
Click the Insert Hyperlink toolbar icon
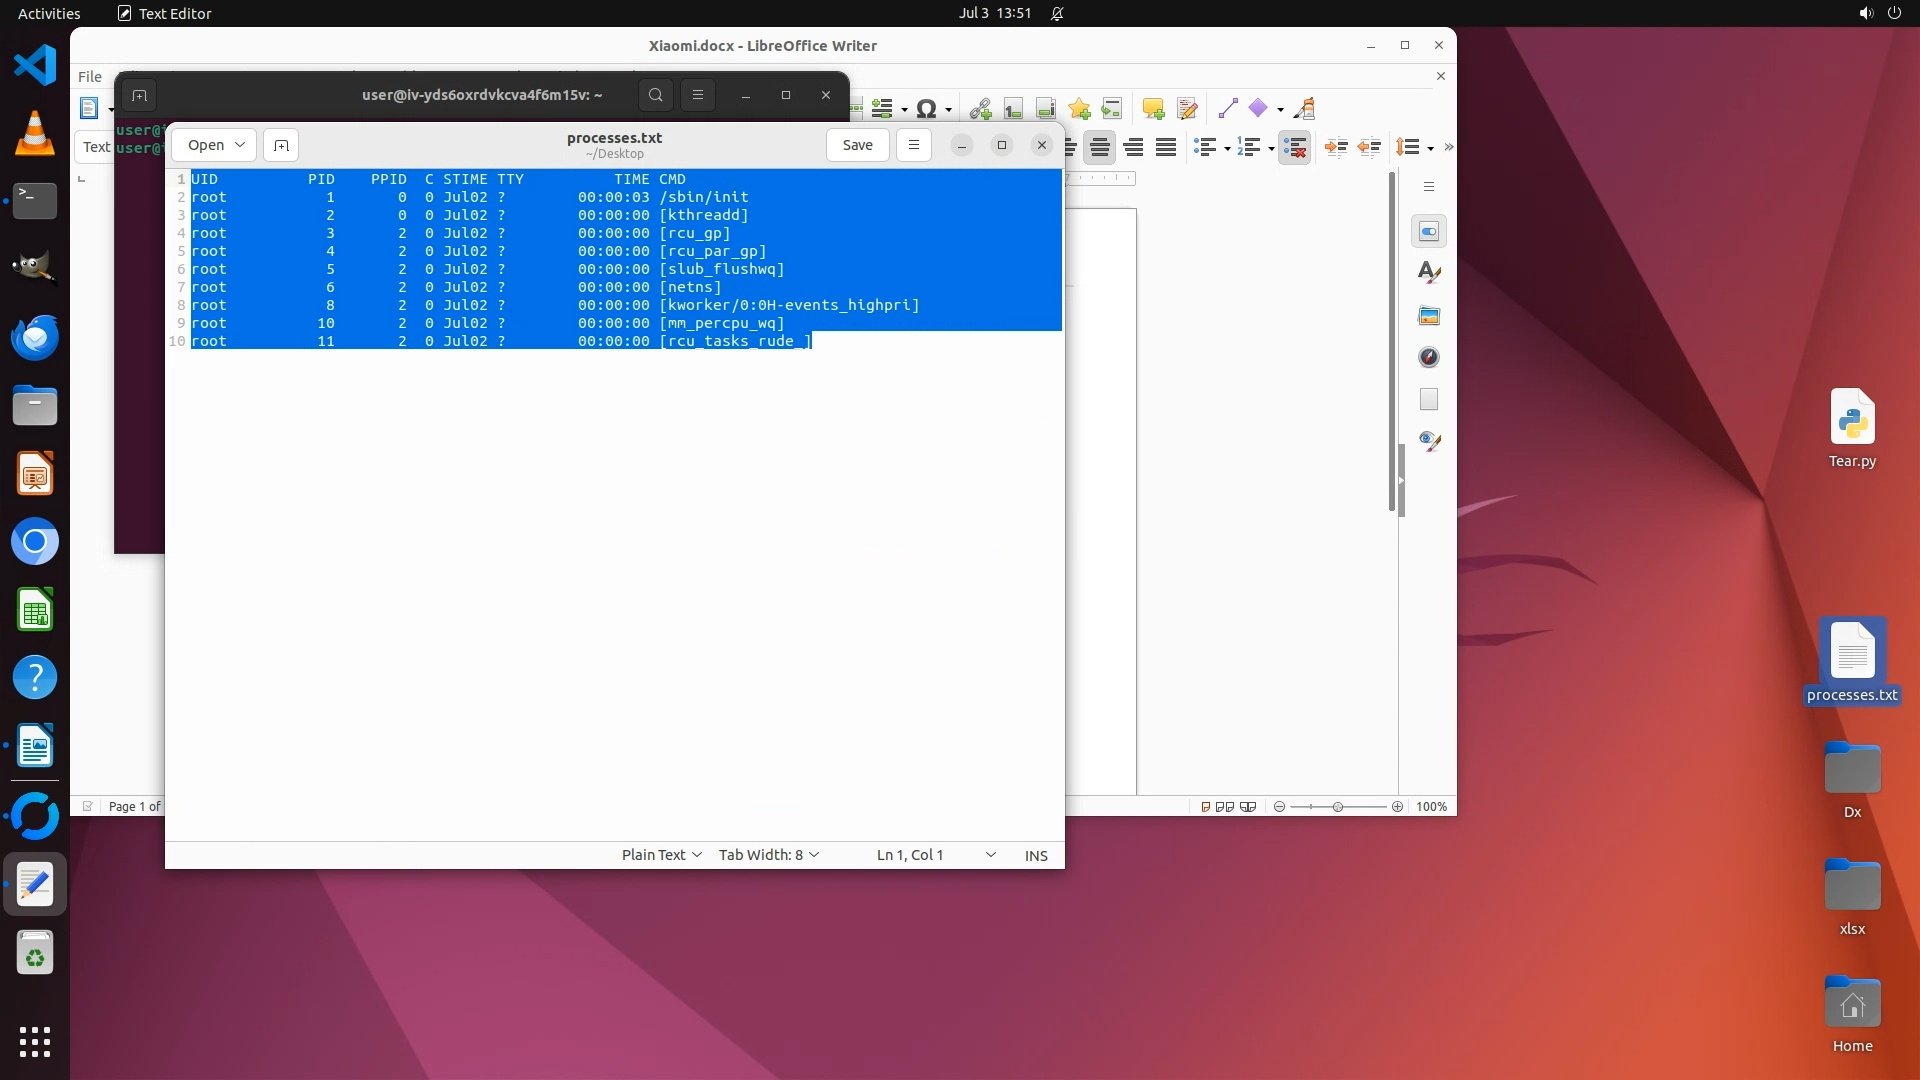point(980,108)
